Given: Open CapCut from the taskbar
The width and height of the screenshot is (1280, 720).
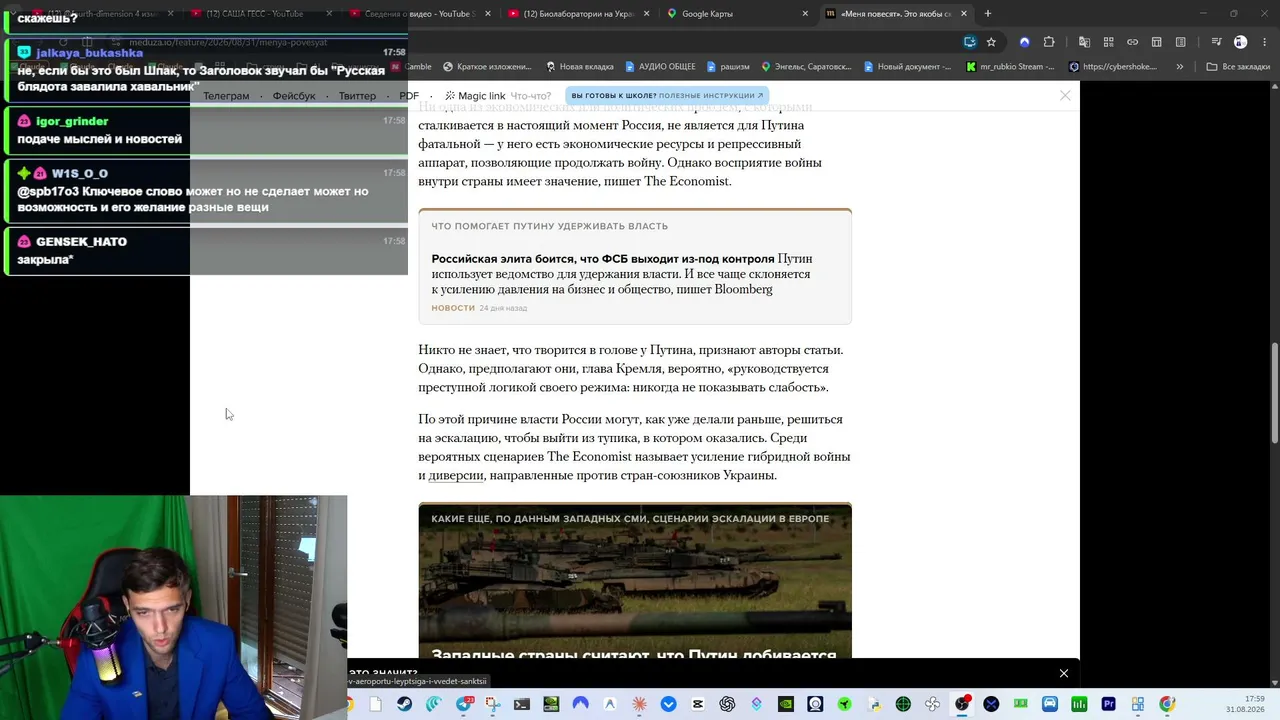Looking at the screenshot, I should [697, 704].
